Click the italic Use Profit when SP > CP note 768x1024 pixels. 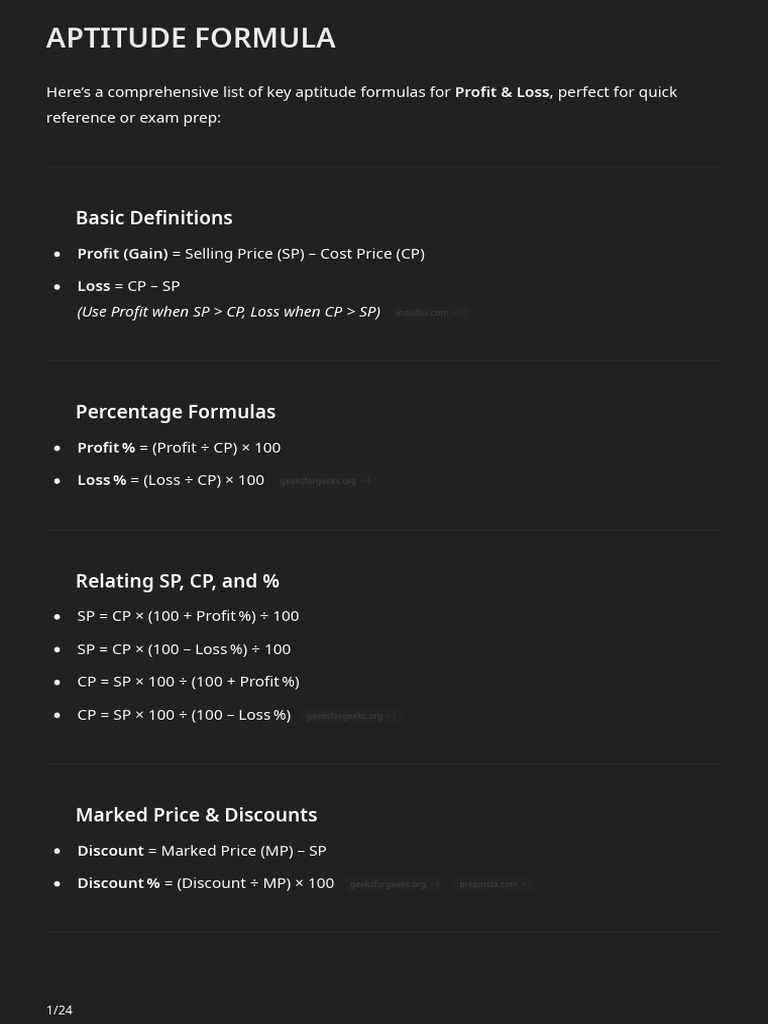point(229,312)
